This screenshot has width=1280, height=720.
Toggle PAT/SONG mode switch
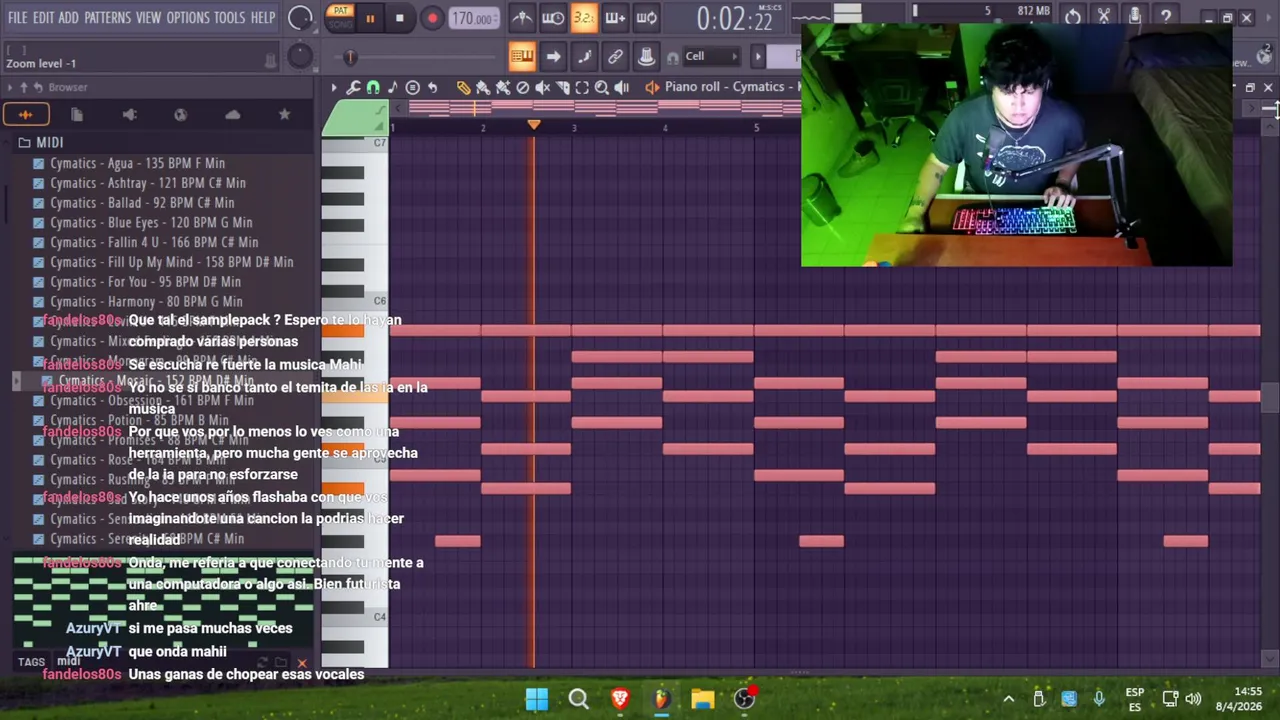[x=340, y=17]
